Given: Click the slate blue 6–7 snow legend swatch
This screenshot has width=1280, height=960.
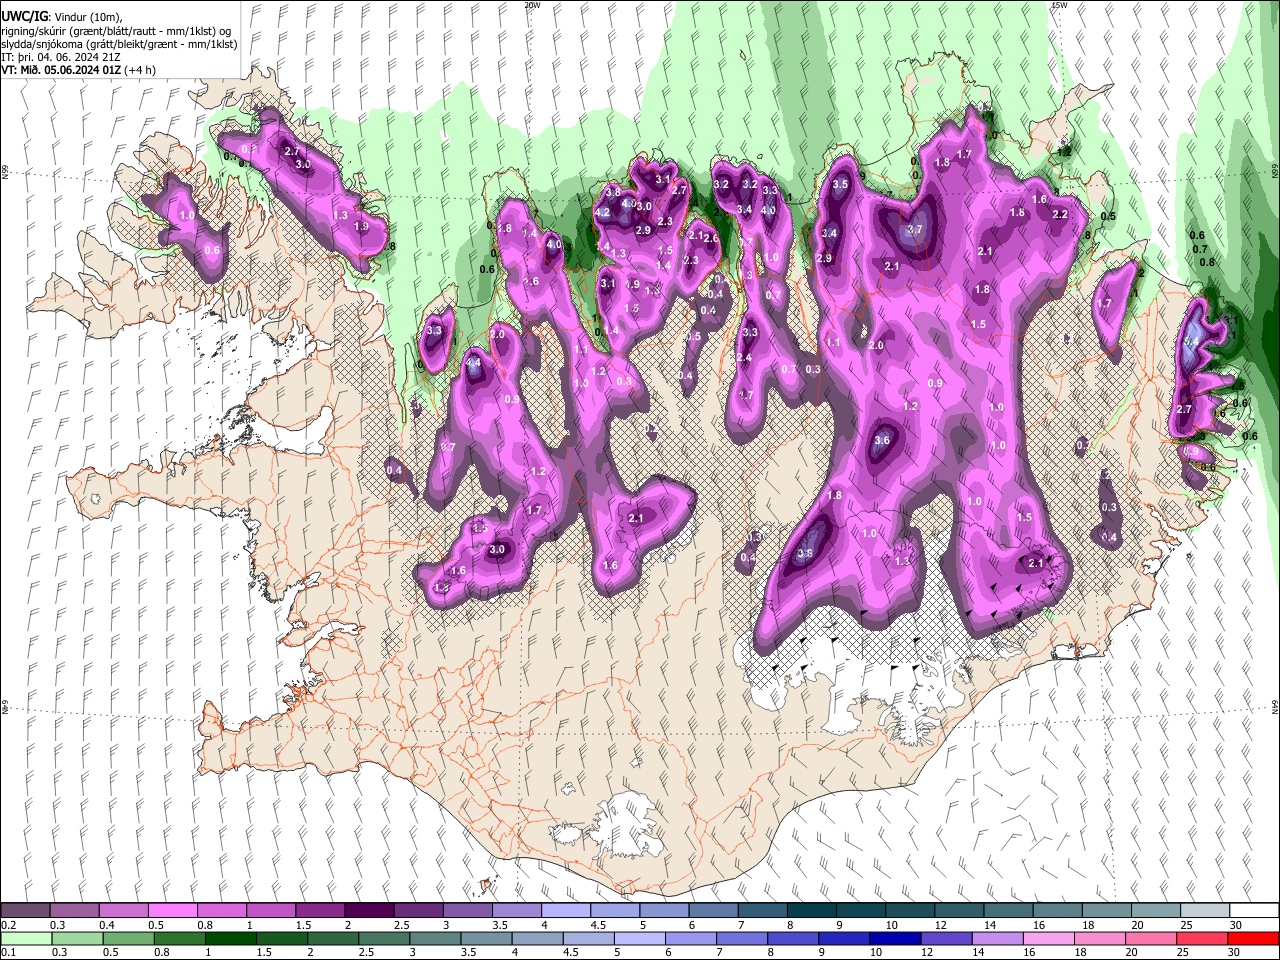Looking at the screenshot, I should [713, 911].
